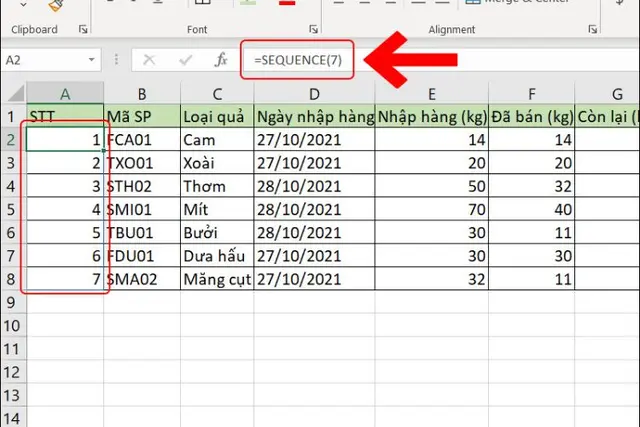Select Đã bán value in Măng cụt row
Screen dimensions: 640x427
531,279
